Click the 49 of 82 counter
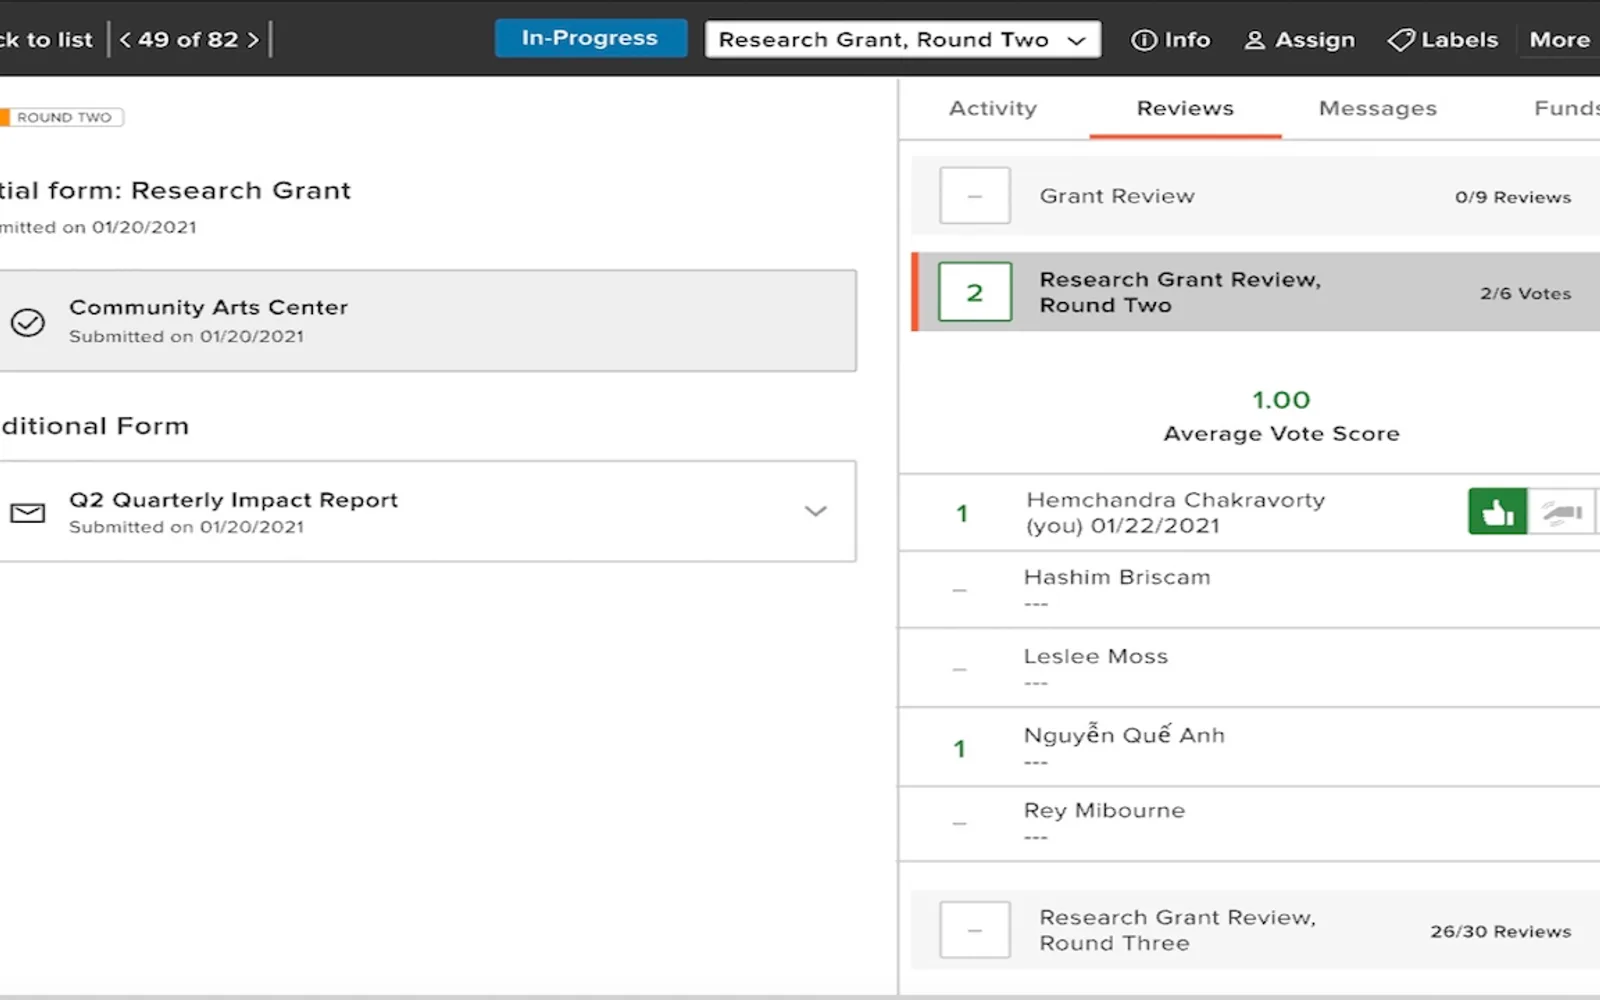 pyautogui.click(x=188, y=40)
